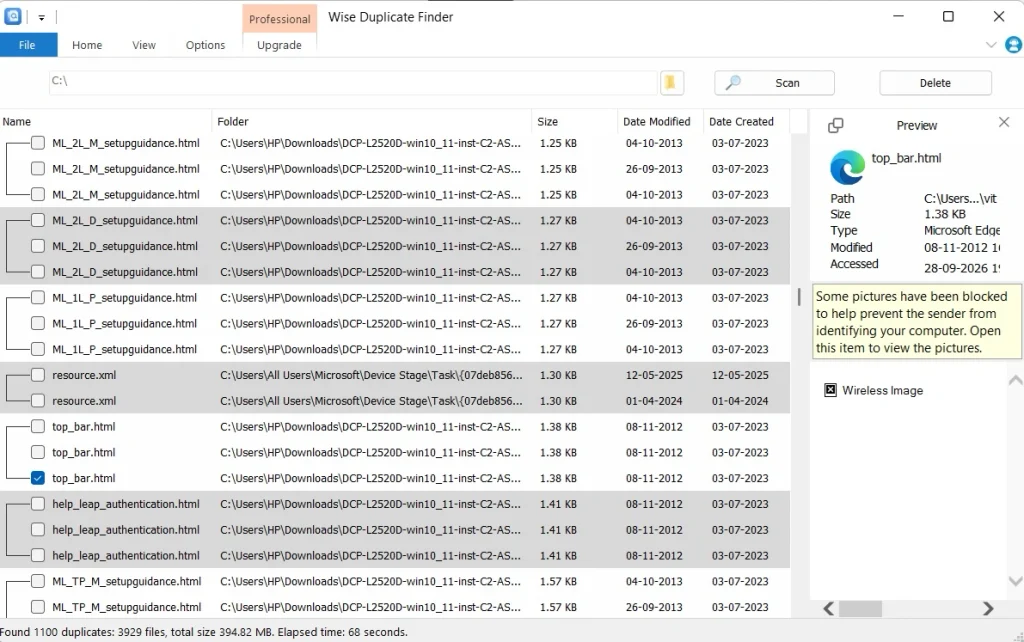Check resource.xml dated 12-05-2025
The image size is (1024, 642).
38,375
